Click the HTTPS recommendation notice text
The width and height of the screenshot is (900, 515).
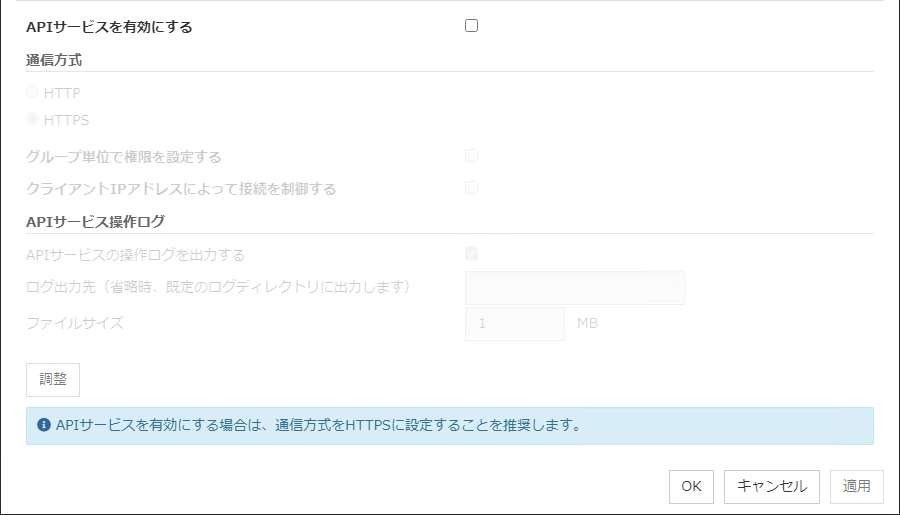pos(318,425)
